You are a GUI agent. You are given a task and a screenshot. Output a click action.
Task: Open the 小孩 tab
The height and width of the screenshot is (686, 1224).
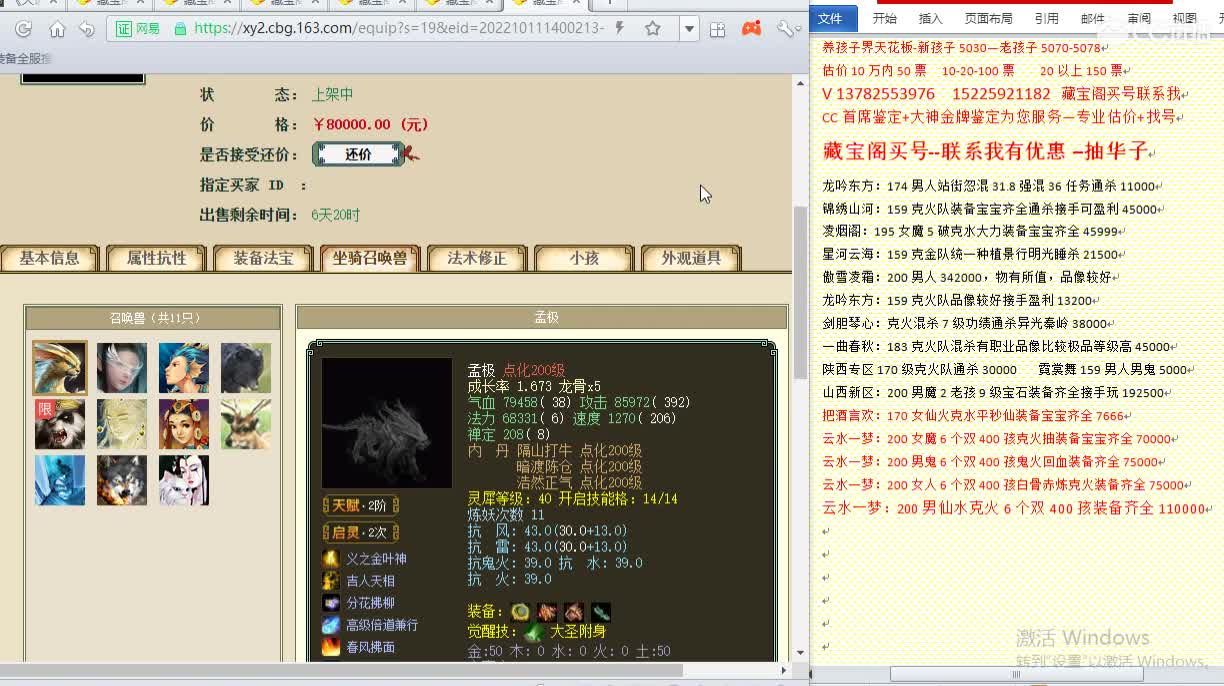click(584, 258)
